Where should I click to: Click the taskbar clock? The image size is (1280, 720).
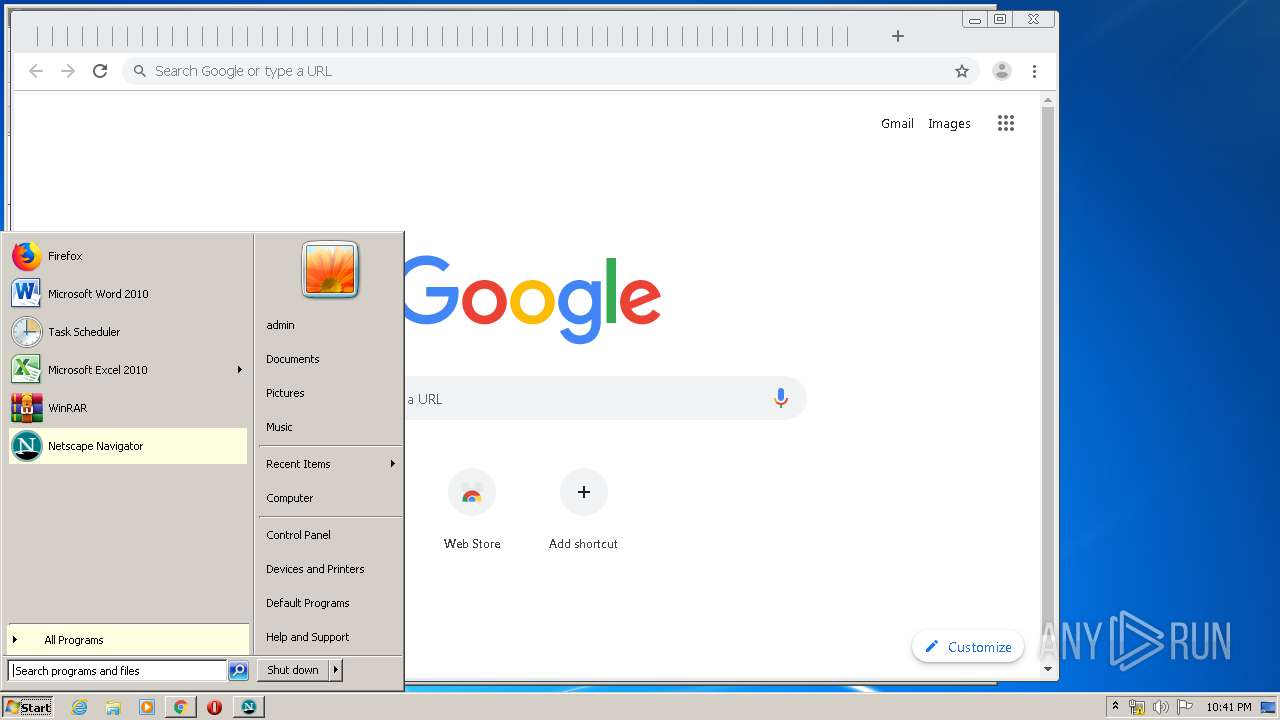(1228, 707)
